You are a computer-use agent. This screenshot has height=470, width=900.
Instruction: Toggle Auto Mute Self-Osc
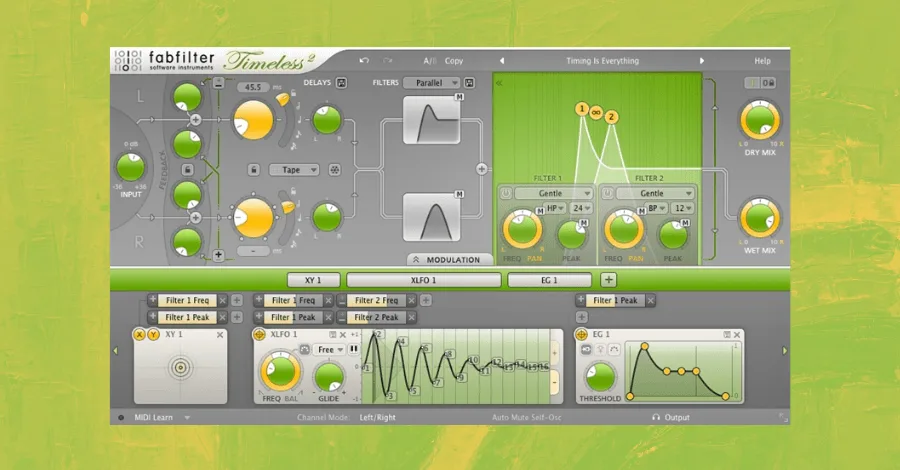click(x=526, y=417)
